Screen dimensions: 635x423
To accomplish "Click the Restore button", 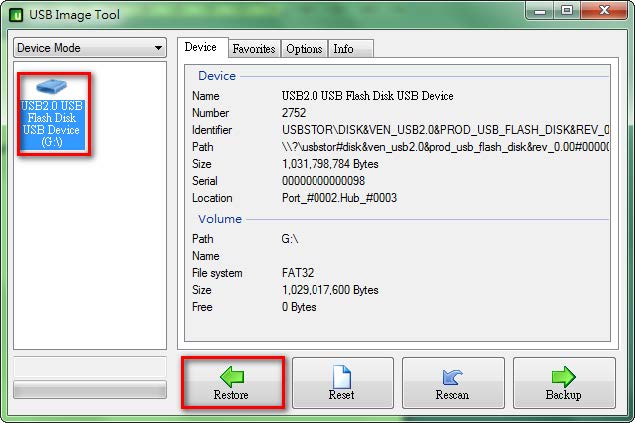I will click(233, 383).
